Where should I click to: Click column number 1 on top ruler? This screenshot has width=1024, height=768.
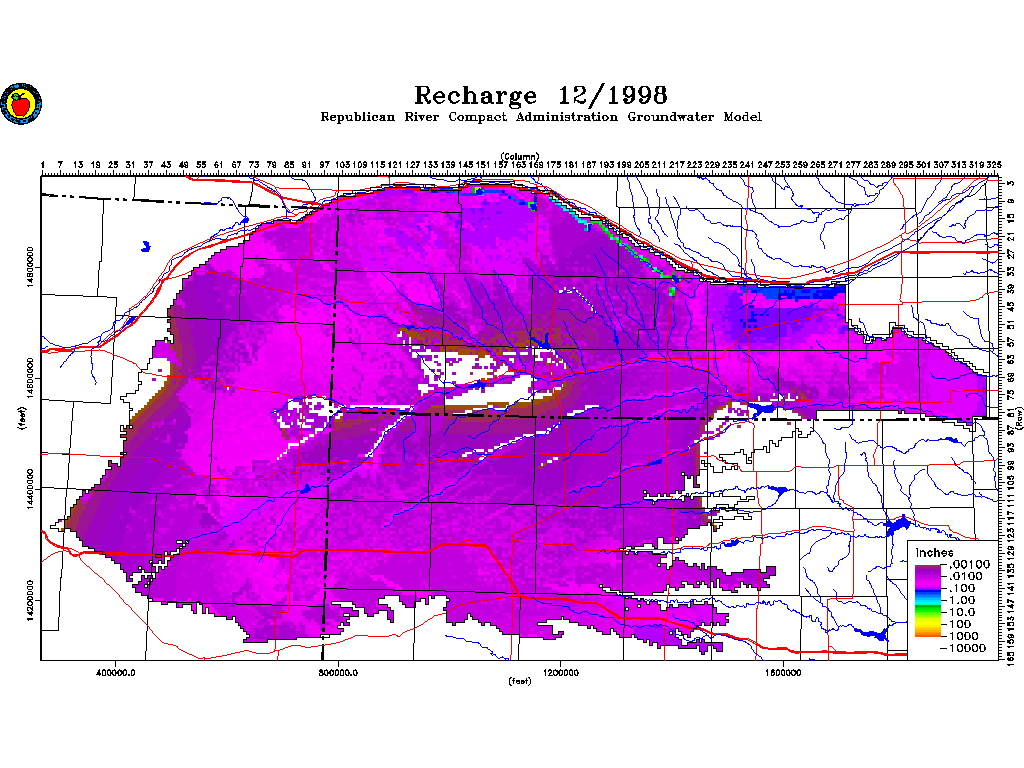[44, 165]
